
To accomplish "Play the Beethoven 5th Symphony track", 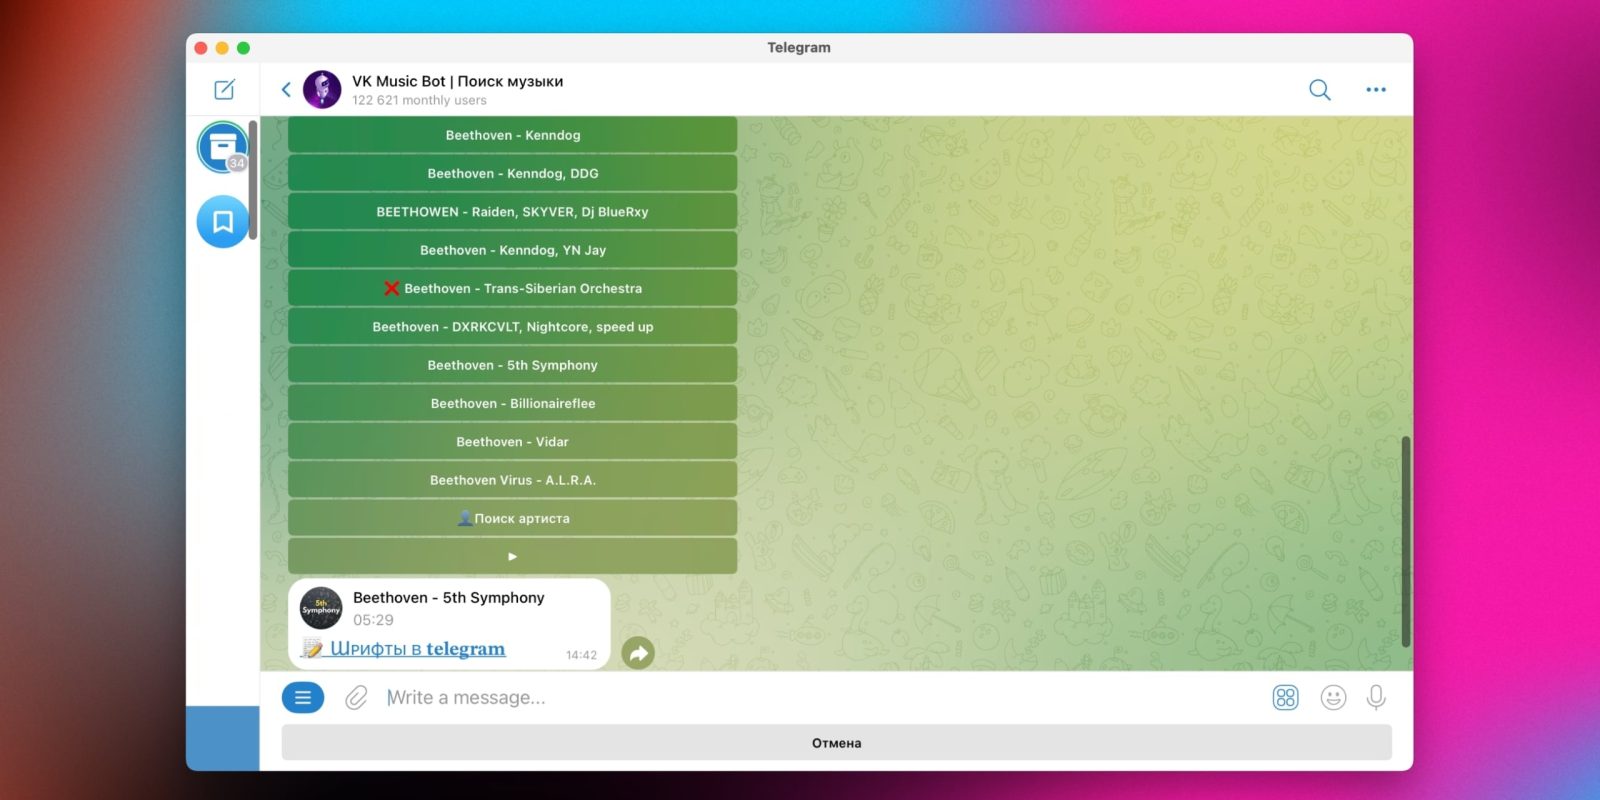I will click(x=321, y=608).
